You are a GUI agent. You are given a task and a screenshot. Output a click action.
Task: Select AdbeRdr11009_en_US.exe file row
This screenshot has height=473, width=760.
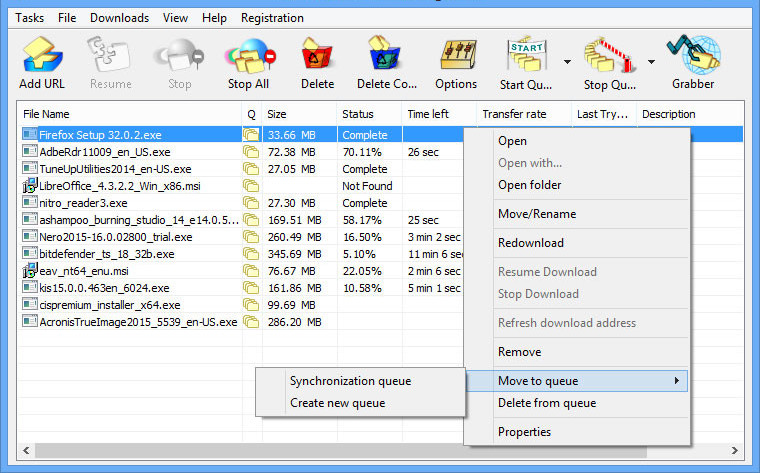(x=105, y=152)
